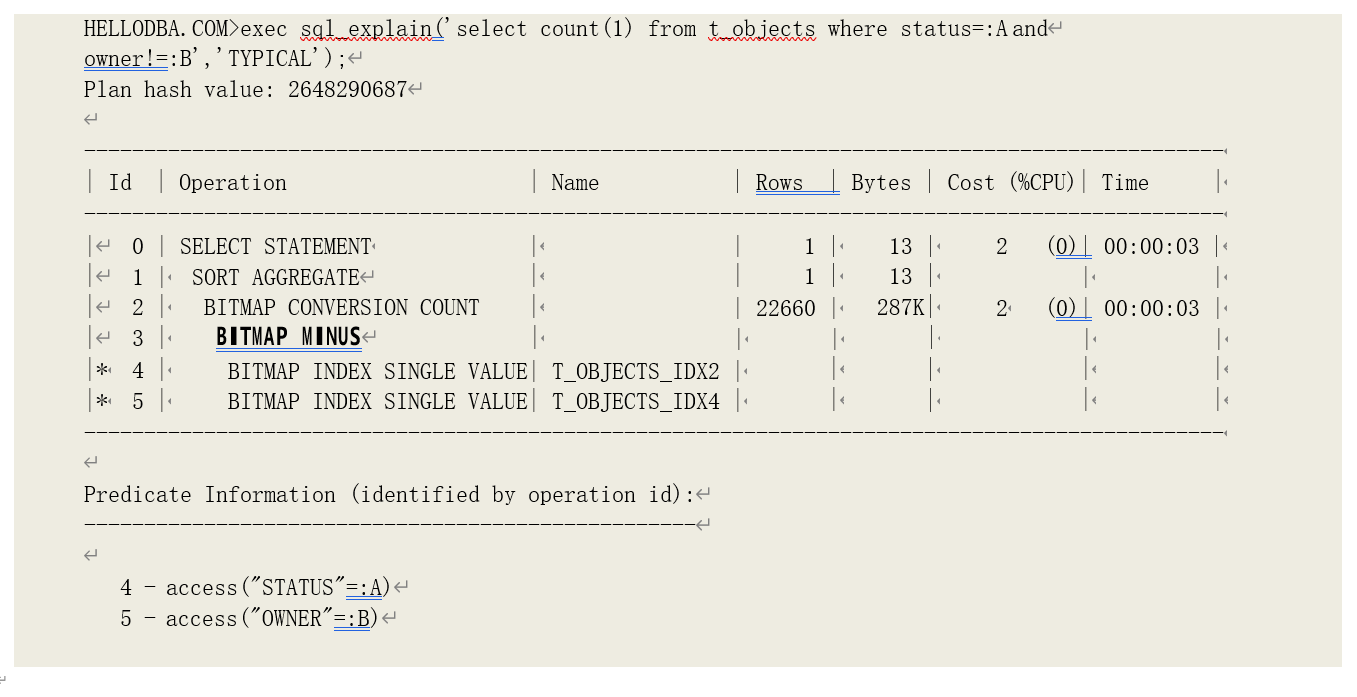Click the time '00:00:03' in SELECT STATEMENT row
This screenshot has height=697, width=1357.
point(1151,247)
